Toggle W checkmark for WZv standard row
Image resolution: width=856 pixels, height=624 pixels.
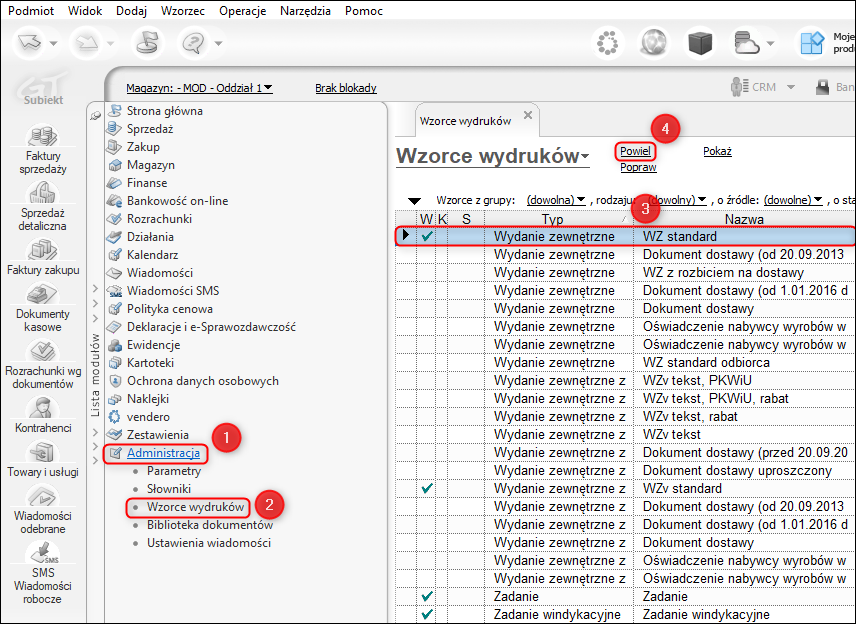click(426, 489)
